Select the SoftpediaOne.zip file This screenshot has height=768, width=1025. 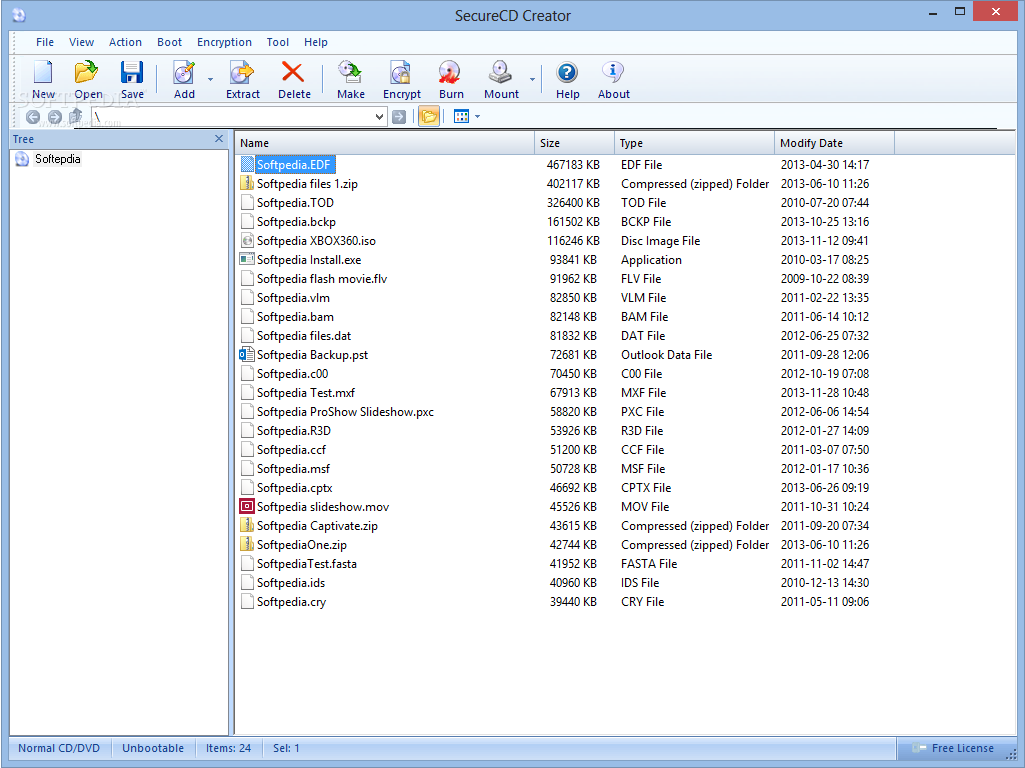click(301, 544)
